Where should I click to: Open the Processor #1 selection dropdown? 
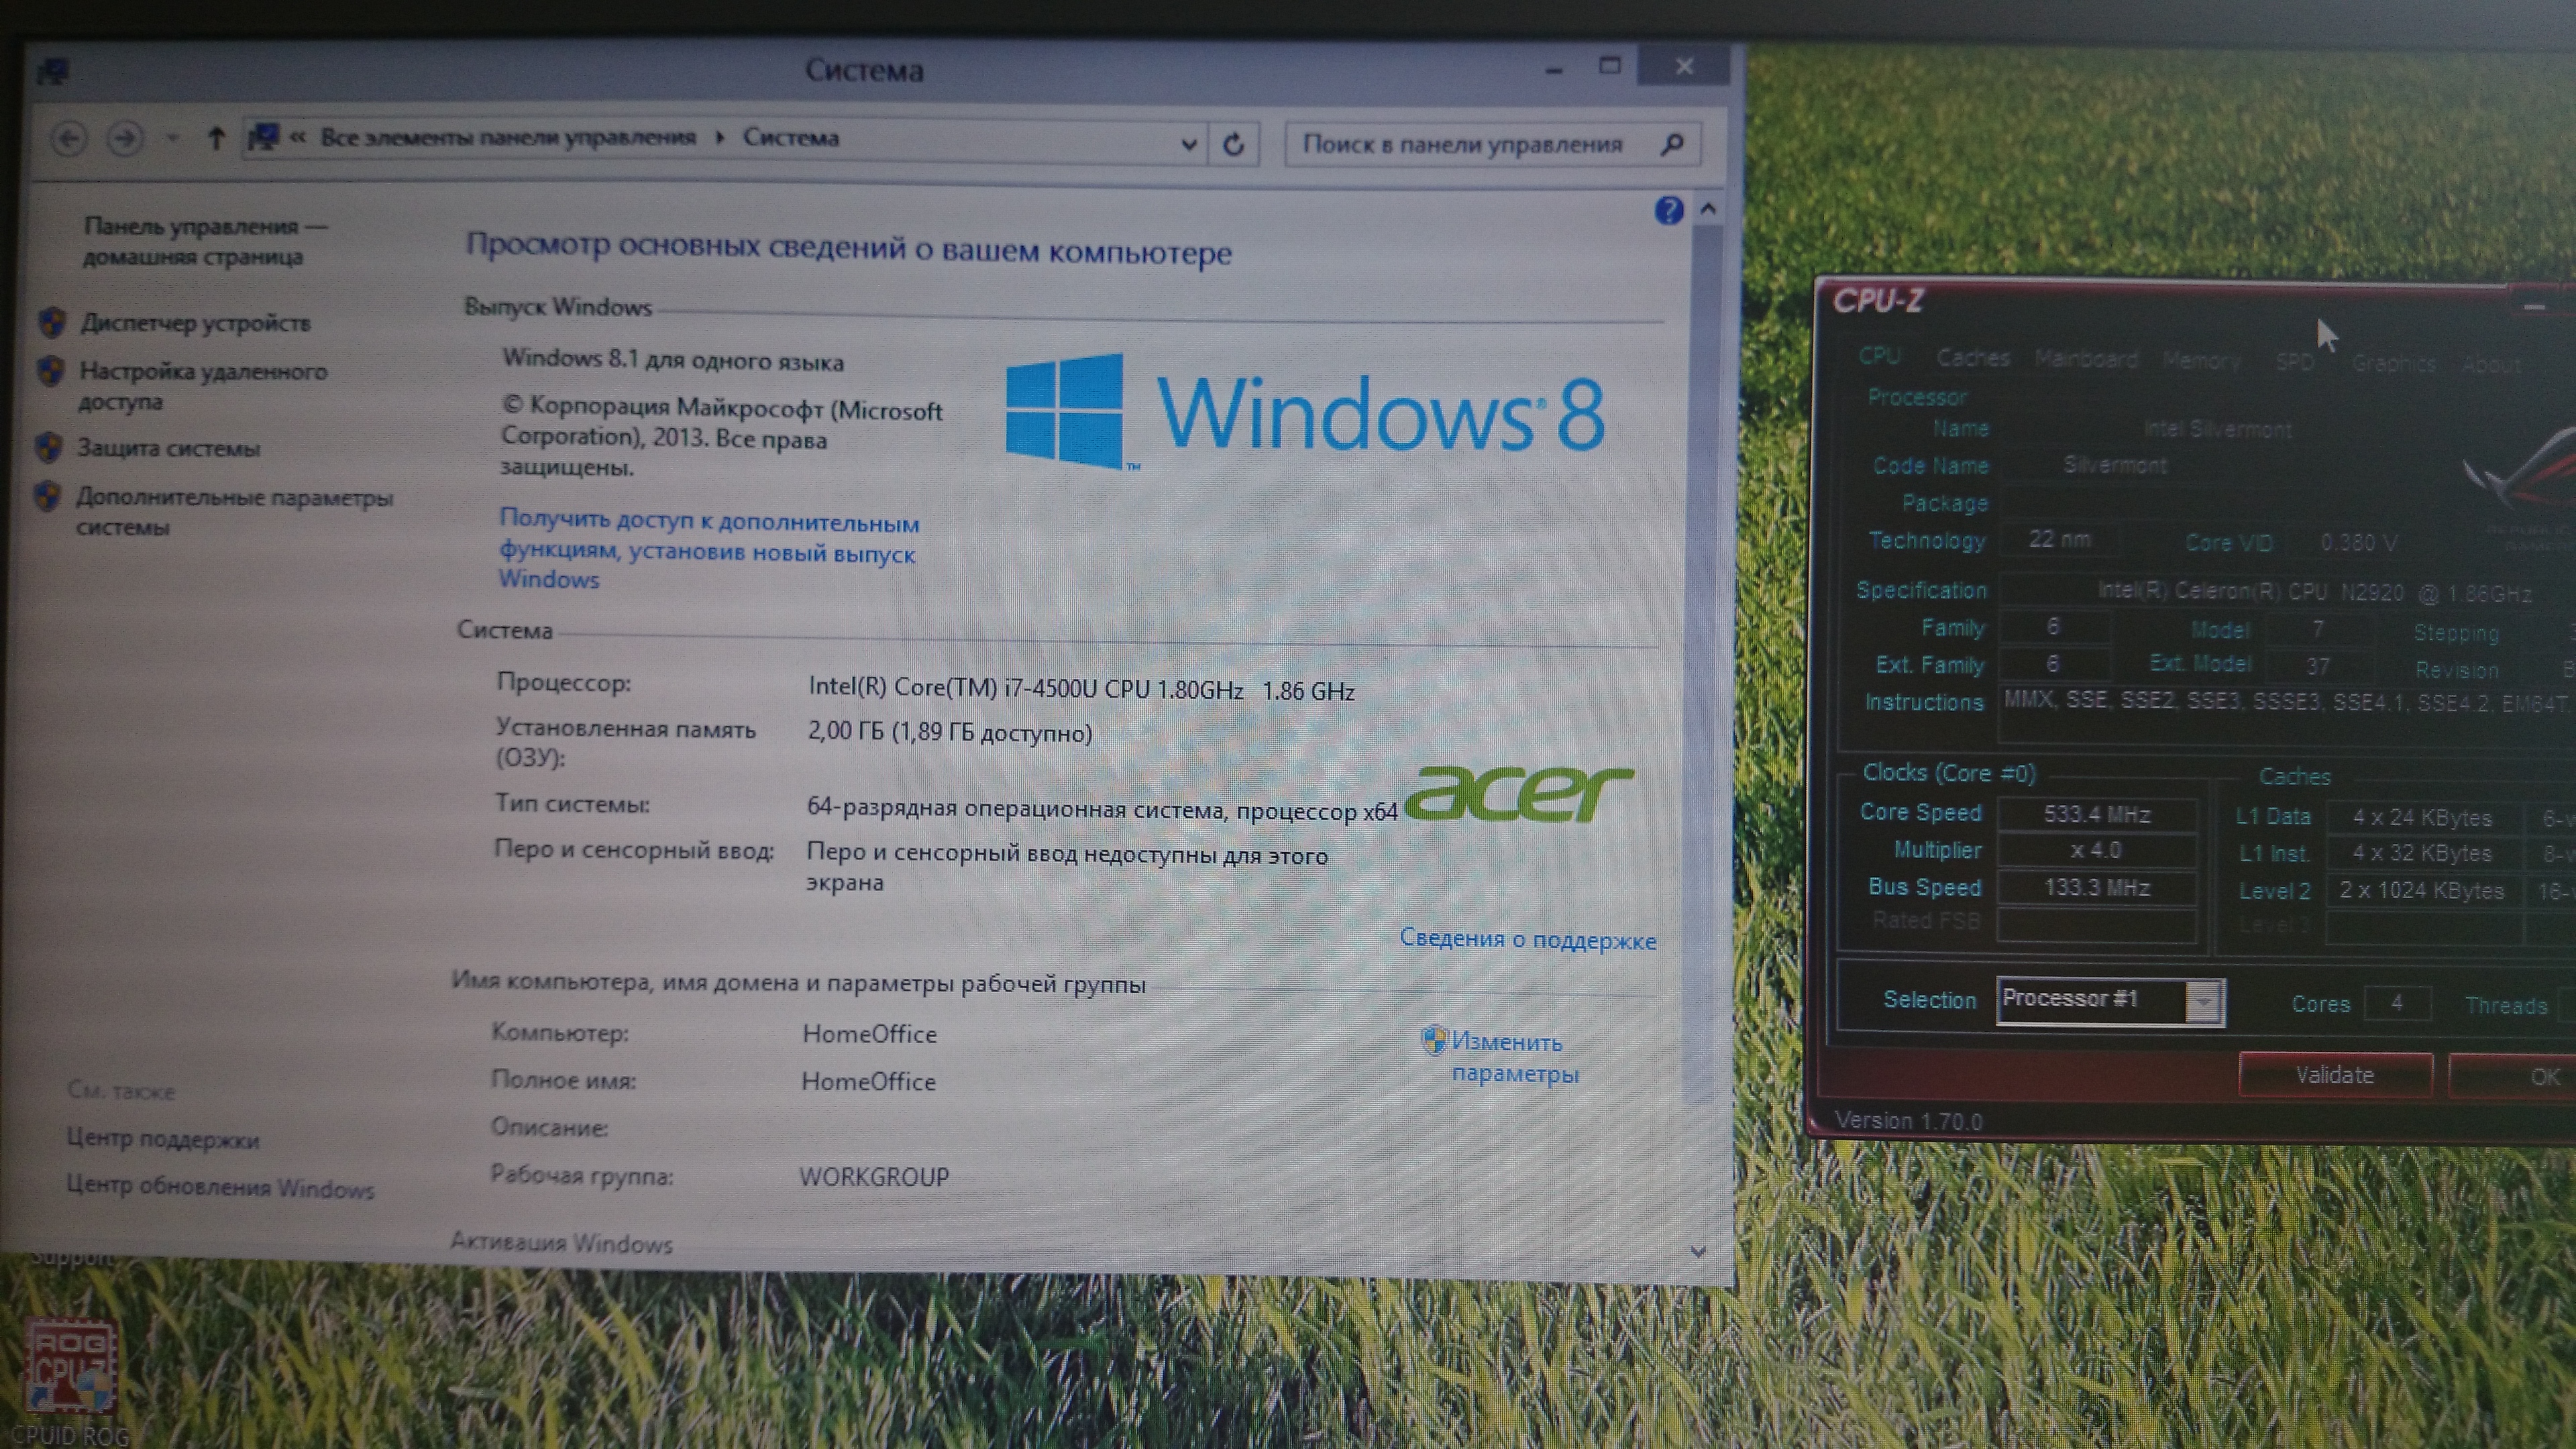pos(2203,1001)
